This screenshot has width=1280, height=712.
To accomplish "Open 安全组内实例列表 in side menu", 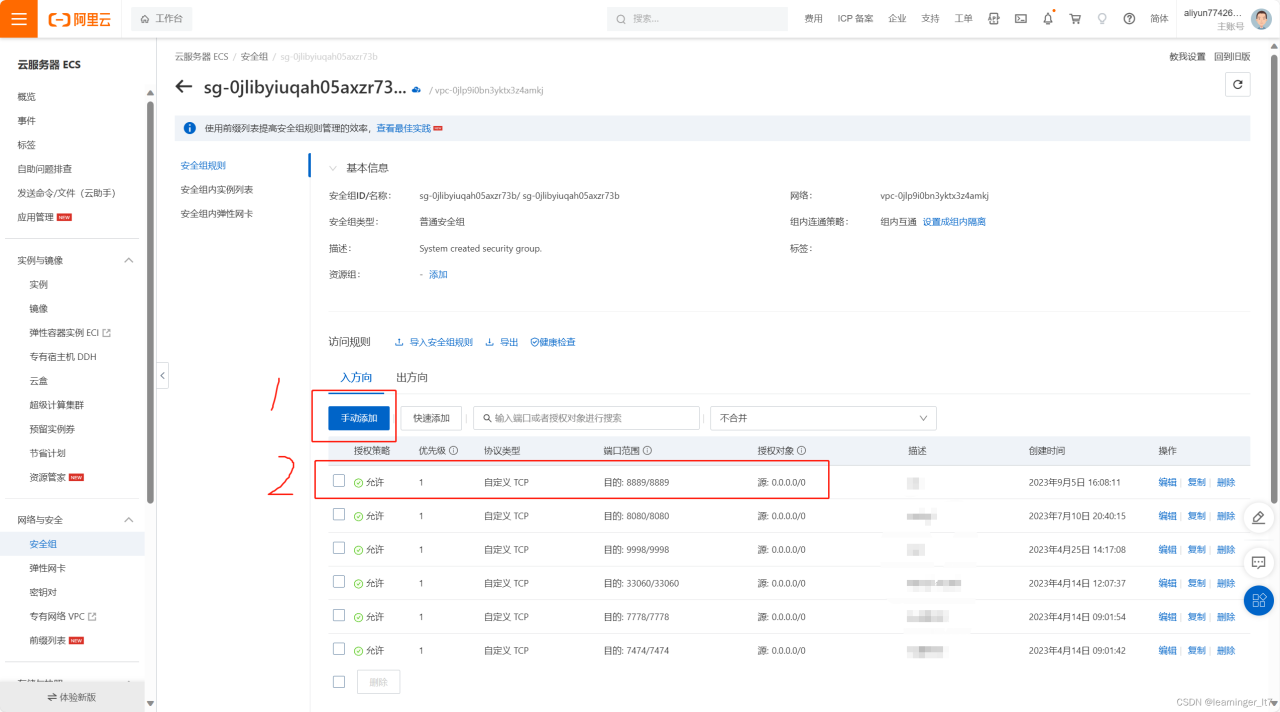I will pyautogui.click(x=216, y=189).
